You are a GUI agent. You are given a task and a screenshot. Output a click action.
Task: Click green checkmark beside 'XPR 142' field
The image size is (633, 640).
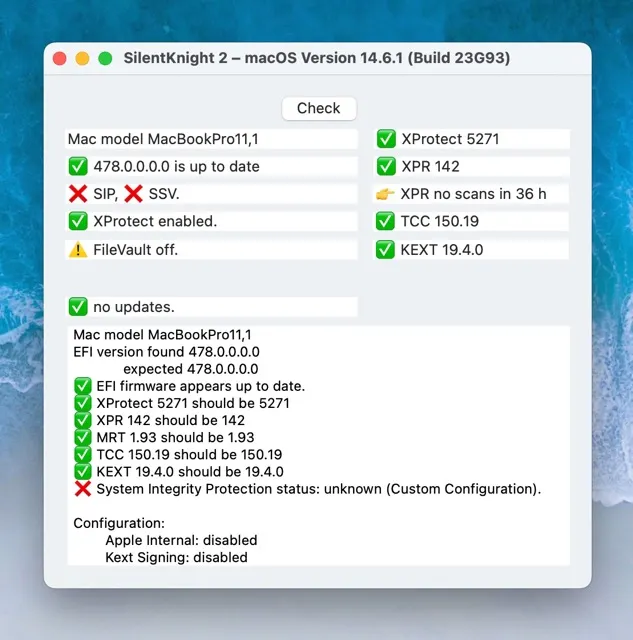pos(386,167)
